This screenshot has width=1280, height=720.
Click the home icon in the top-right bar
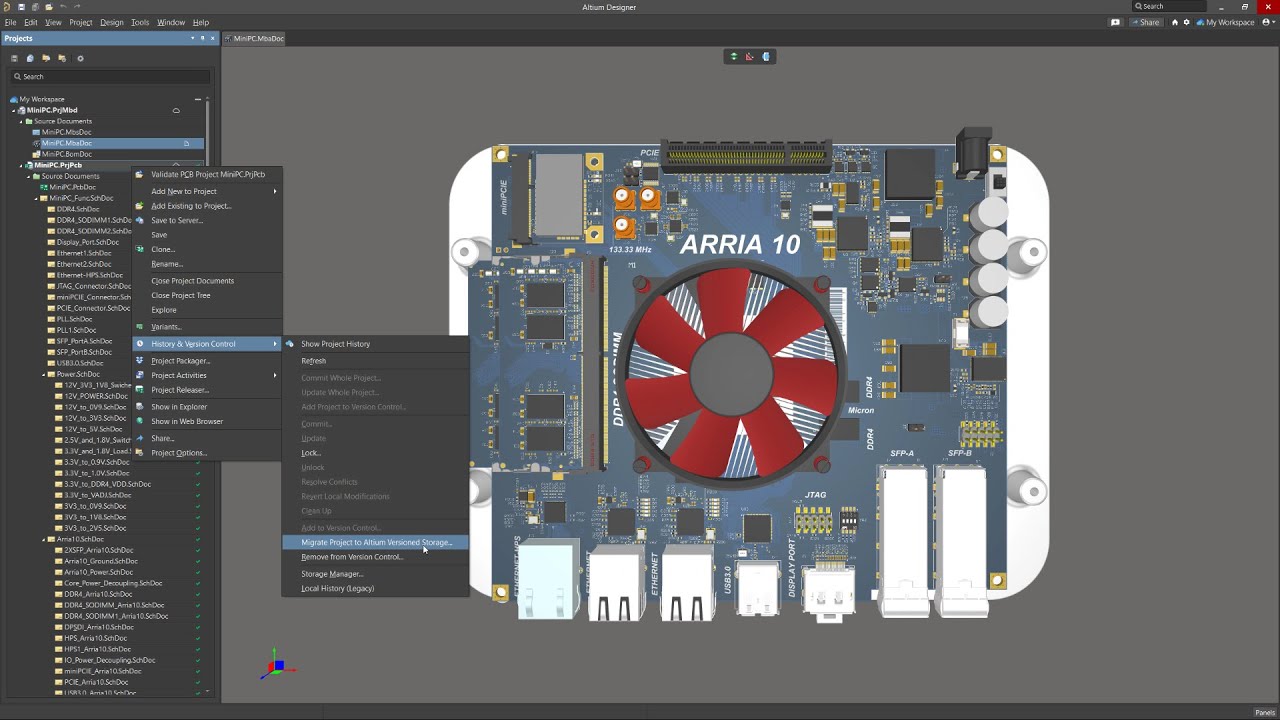pos(1175,22)
